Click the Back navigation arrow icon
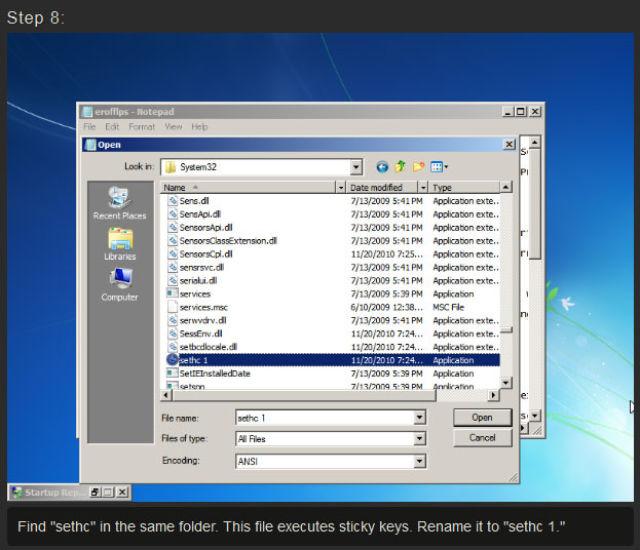Screen dimensions: 640x550 (x=382, y=167)
